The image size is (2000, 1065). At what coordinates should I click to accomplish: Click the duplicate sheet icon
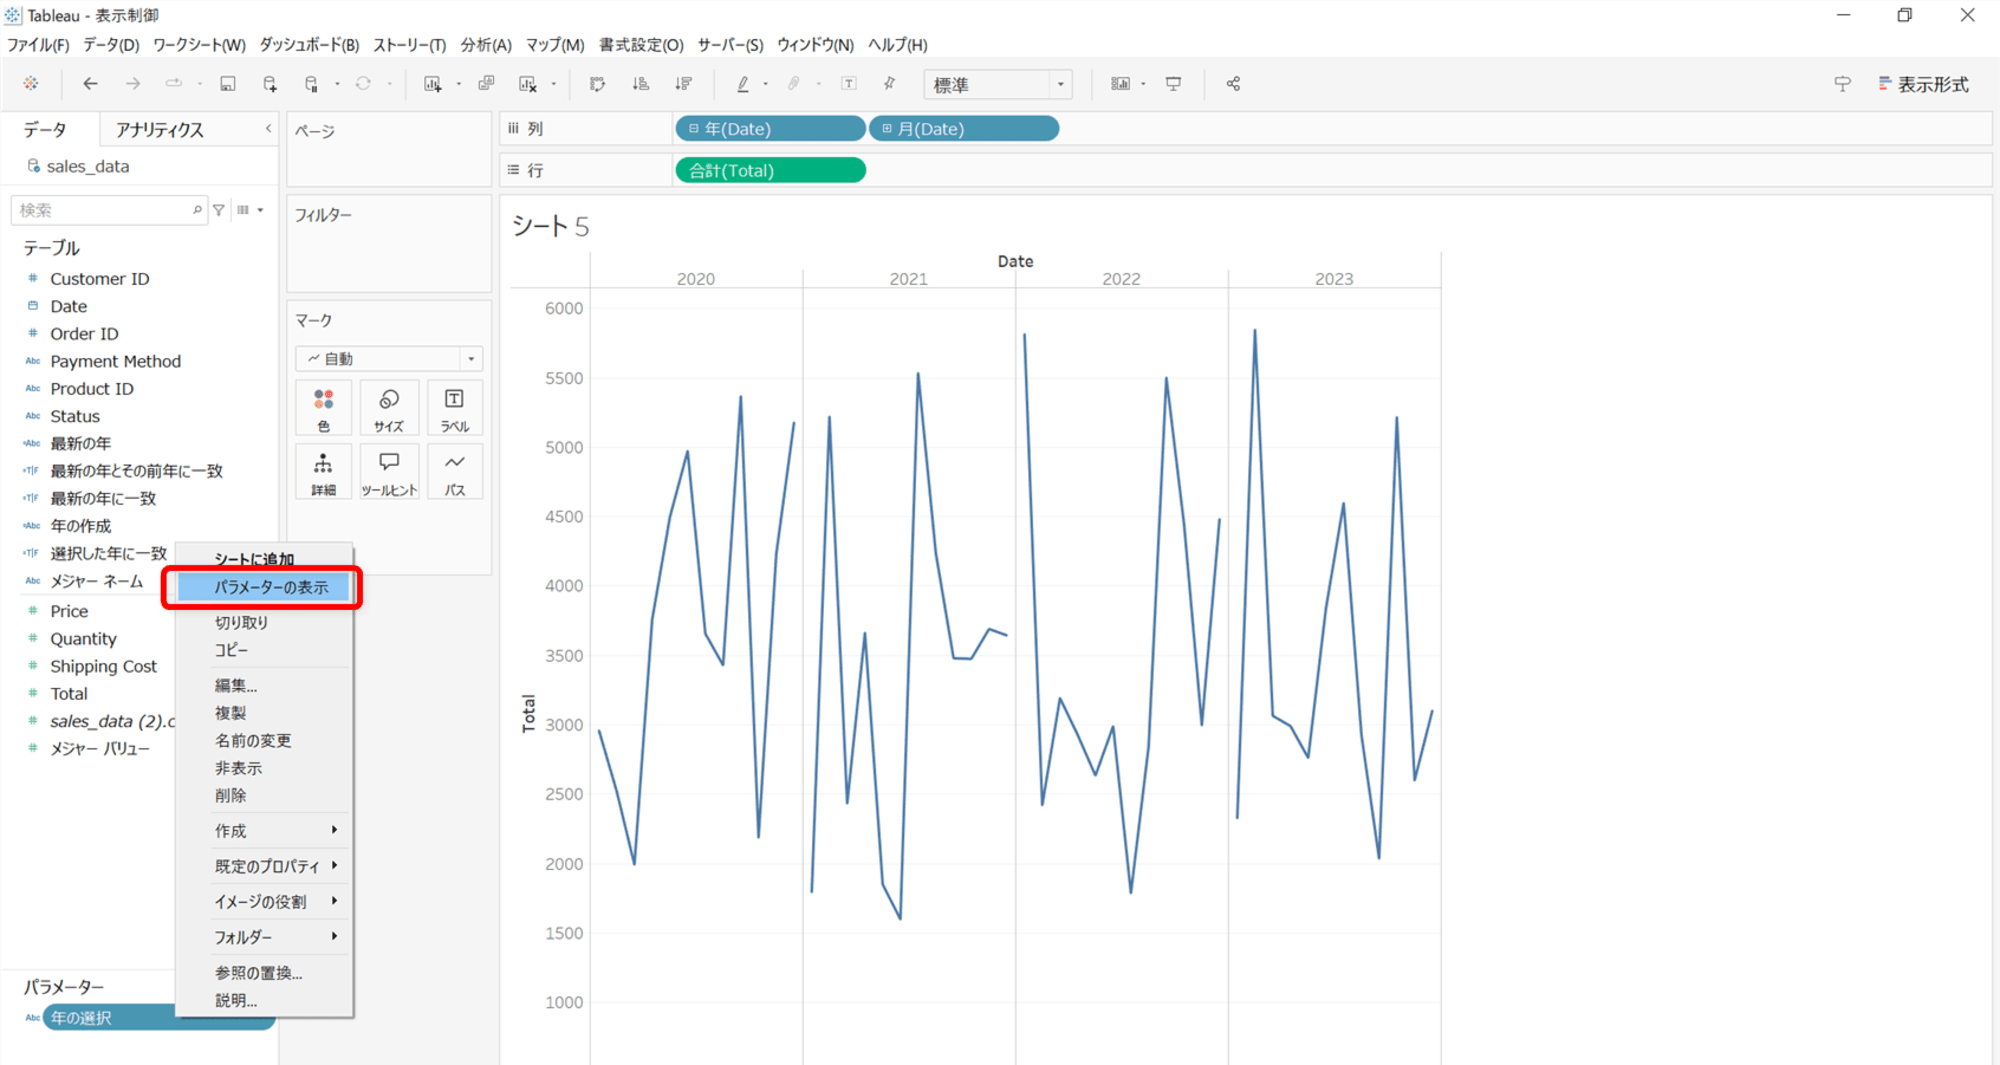[486, 84]
